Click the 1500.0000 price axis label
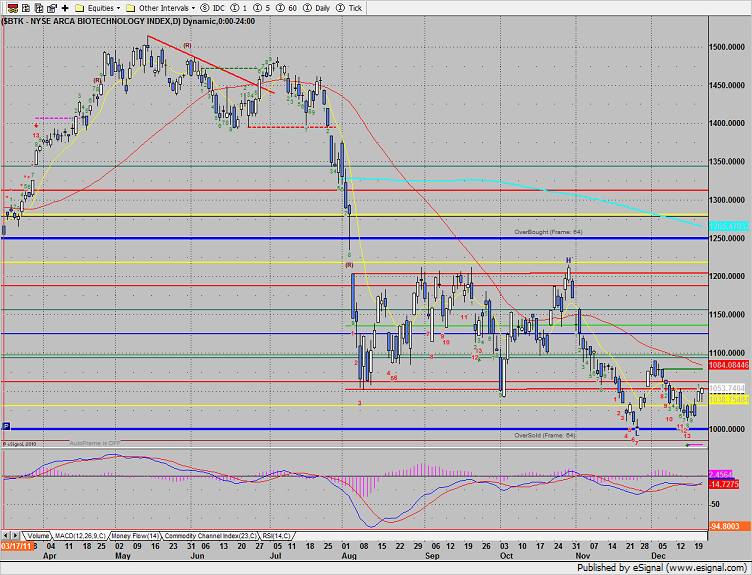This screenshot has height=575, width=752. coord(727,47)
